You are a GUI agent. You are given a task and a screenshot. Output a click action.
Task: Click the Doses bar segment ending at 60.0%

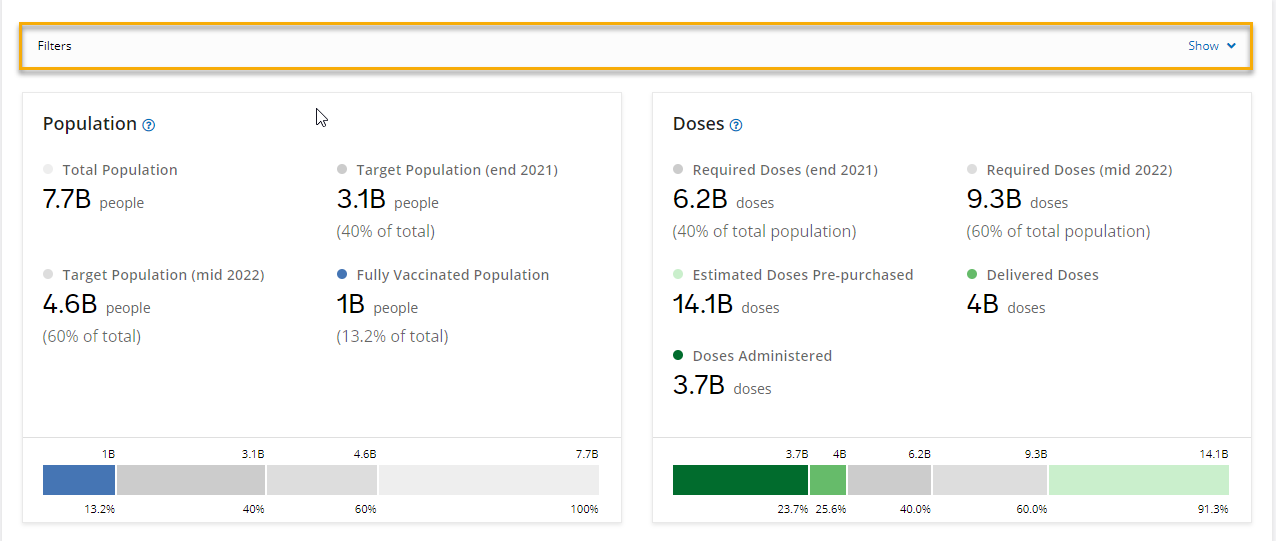[x=990, y=480]
